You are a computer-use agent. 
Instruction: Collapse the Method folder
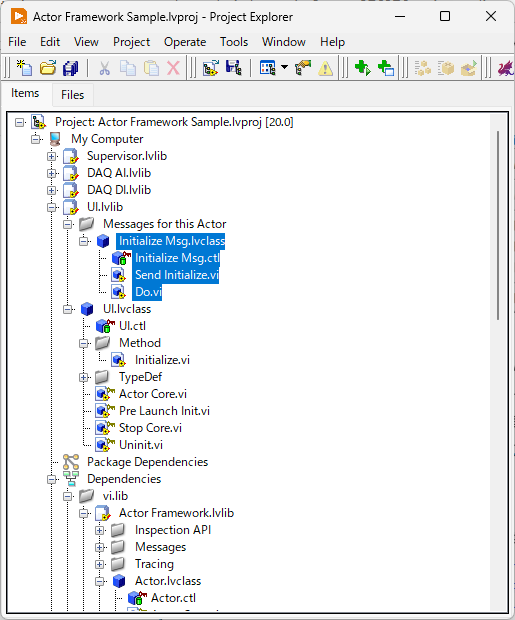pyautogui.click(x=83, y=343)
